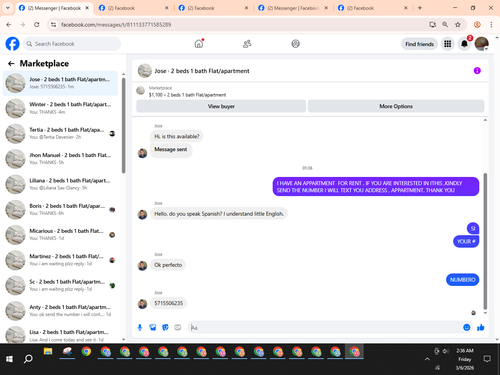Open the notifications bell
500x375 pixels.
[x=464, y=44]
